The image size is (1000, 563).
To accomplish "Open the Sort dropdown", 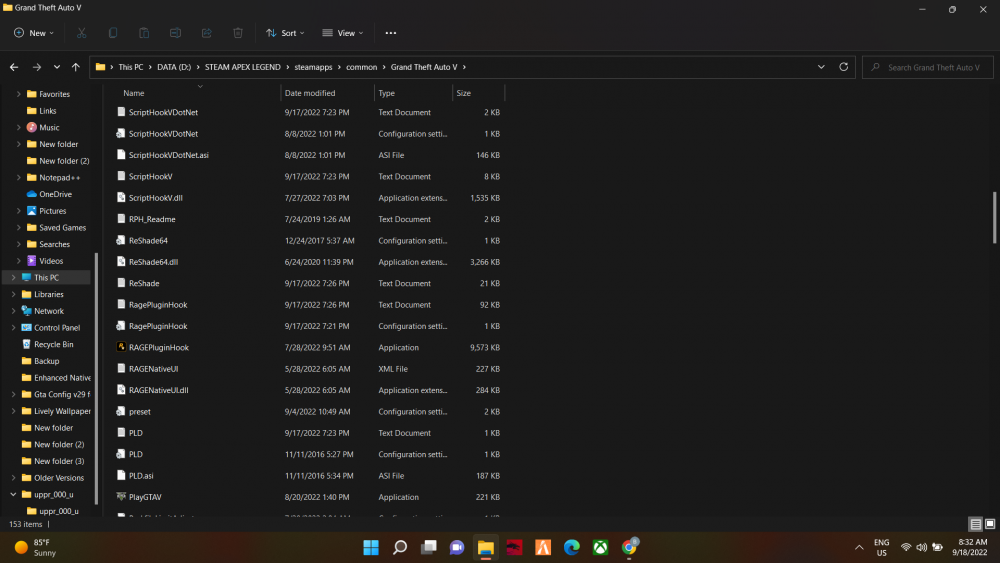I will pos(285,33).
